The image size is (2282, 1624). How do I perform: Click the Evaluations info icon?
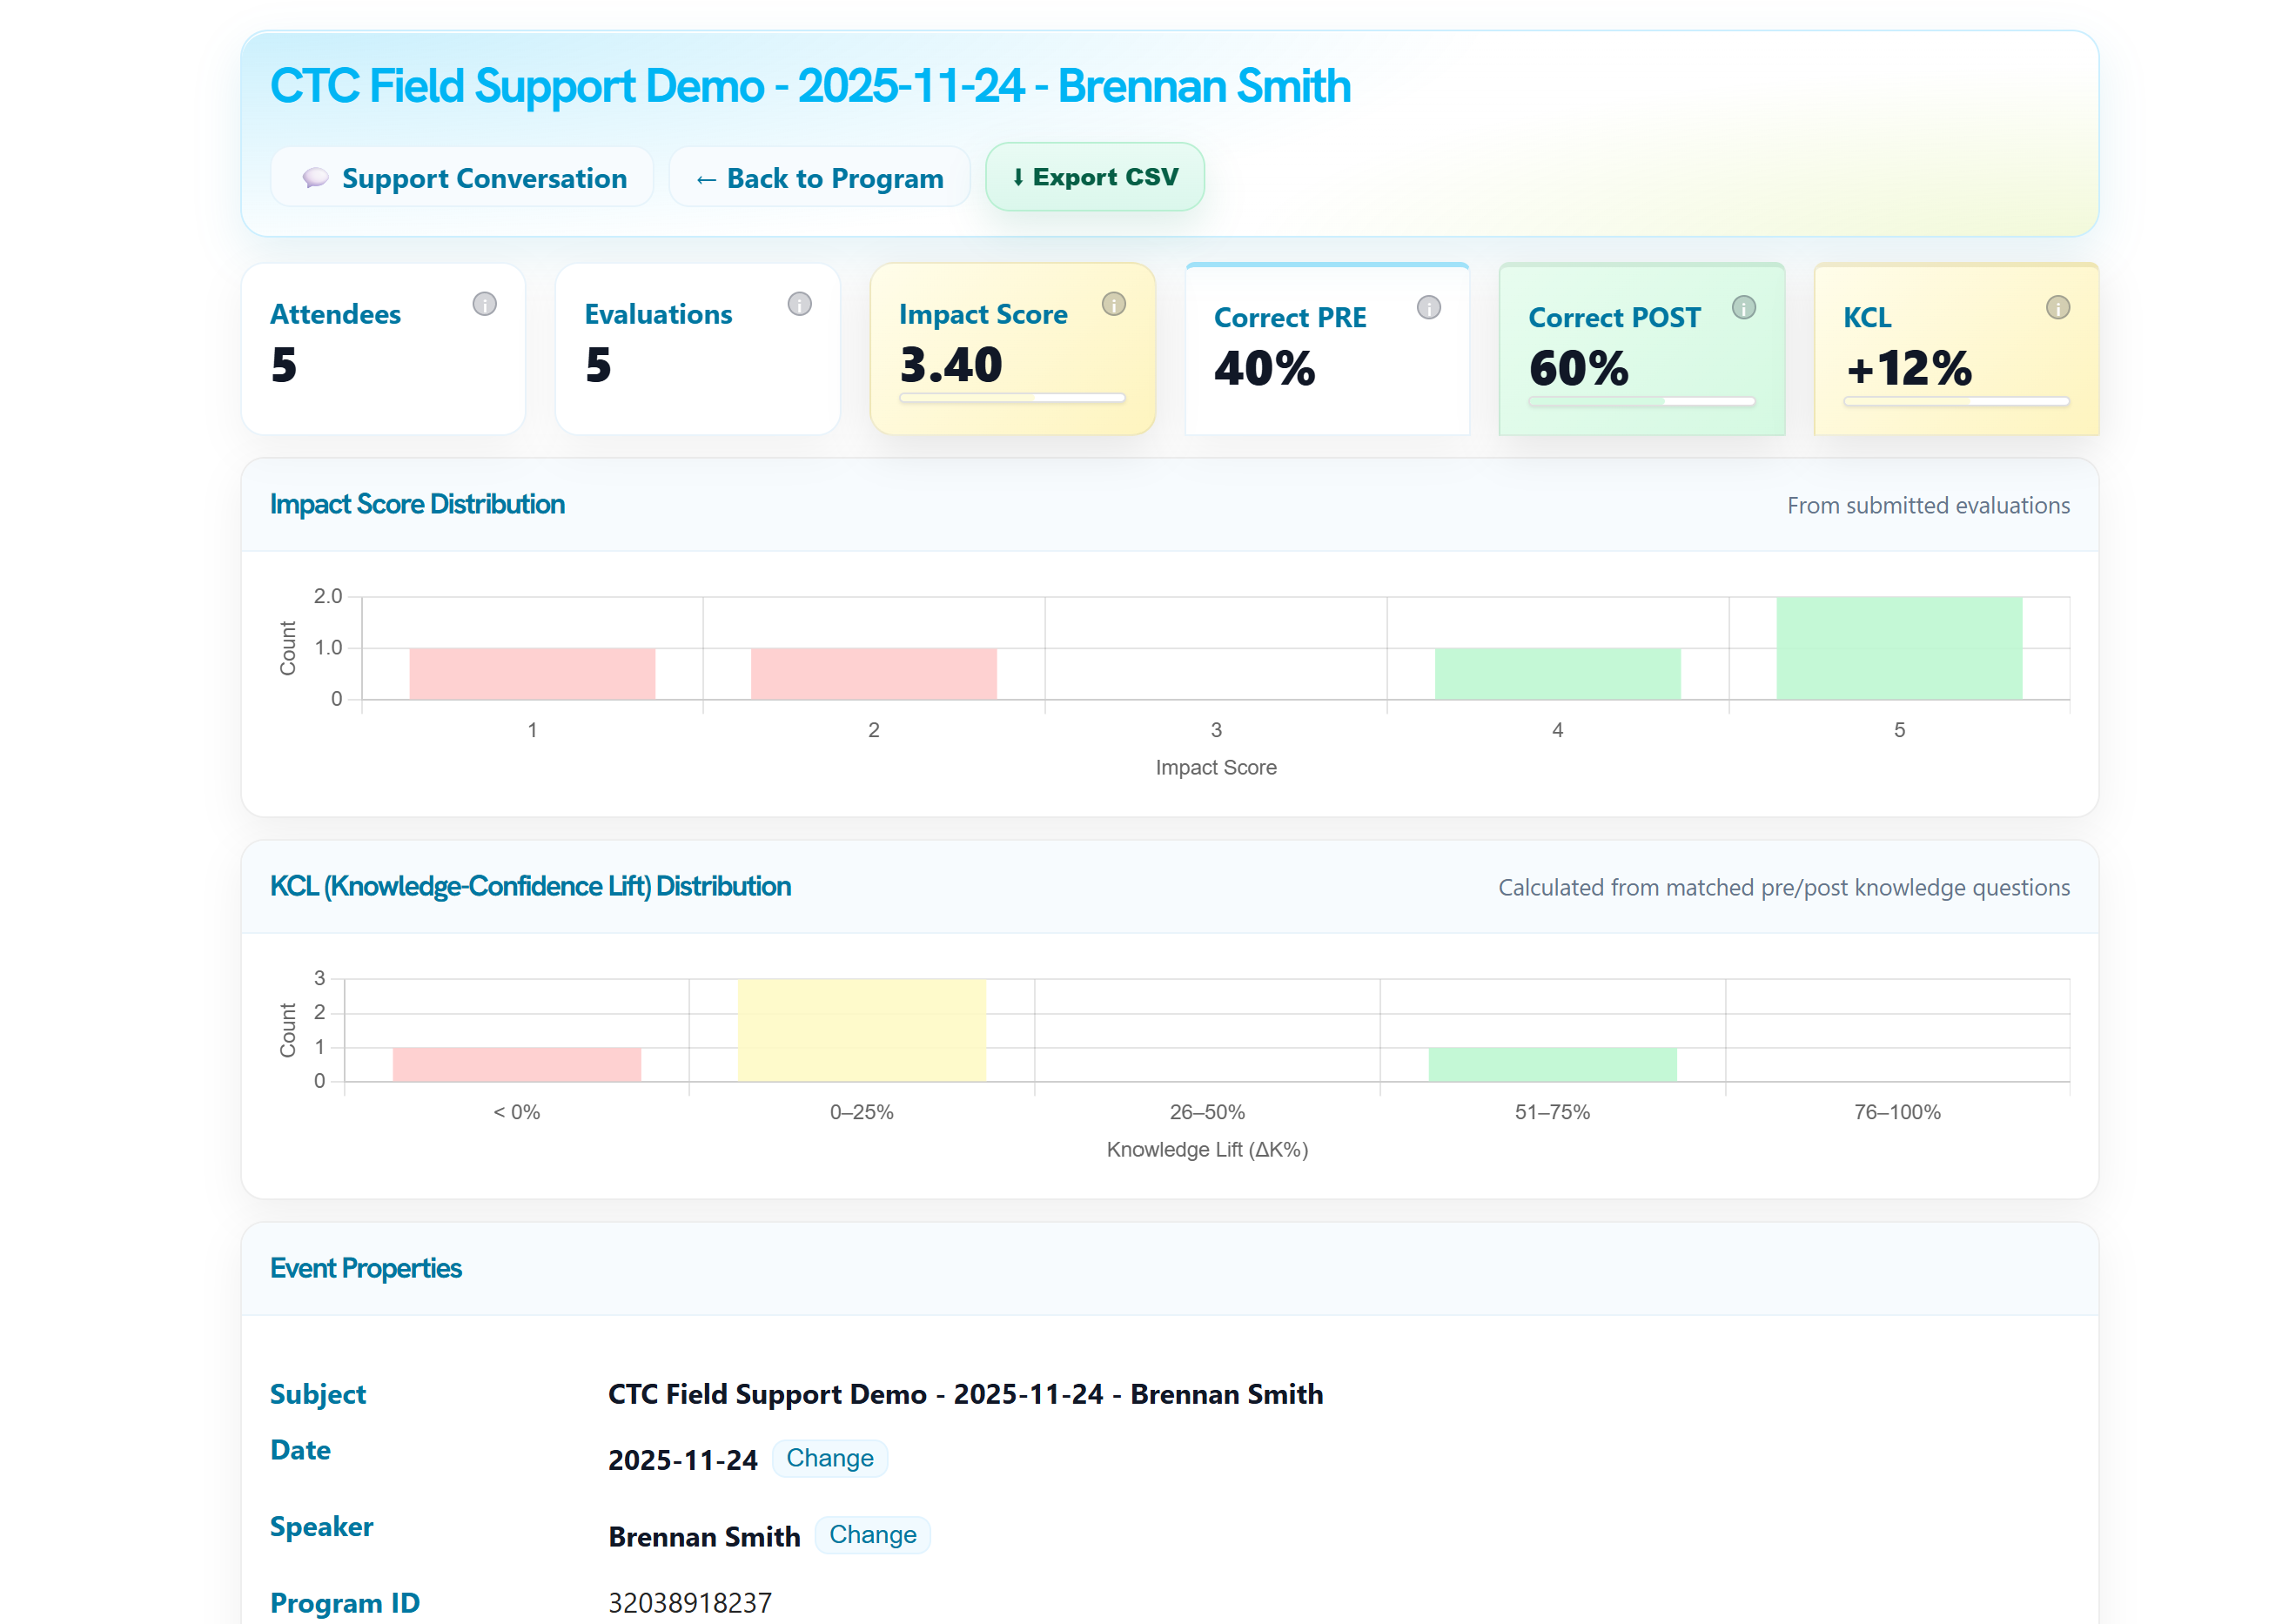[x=799, y=305]
